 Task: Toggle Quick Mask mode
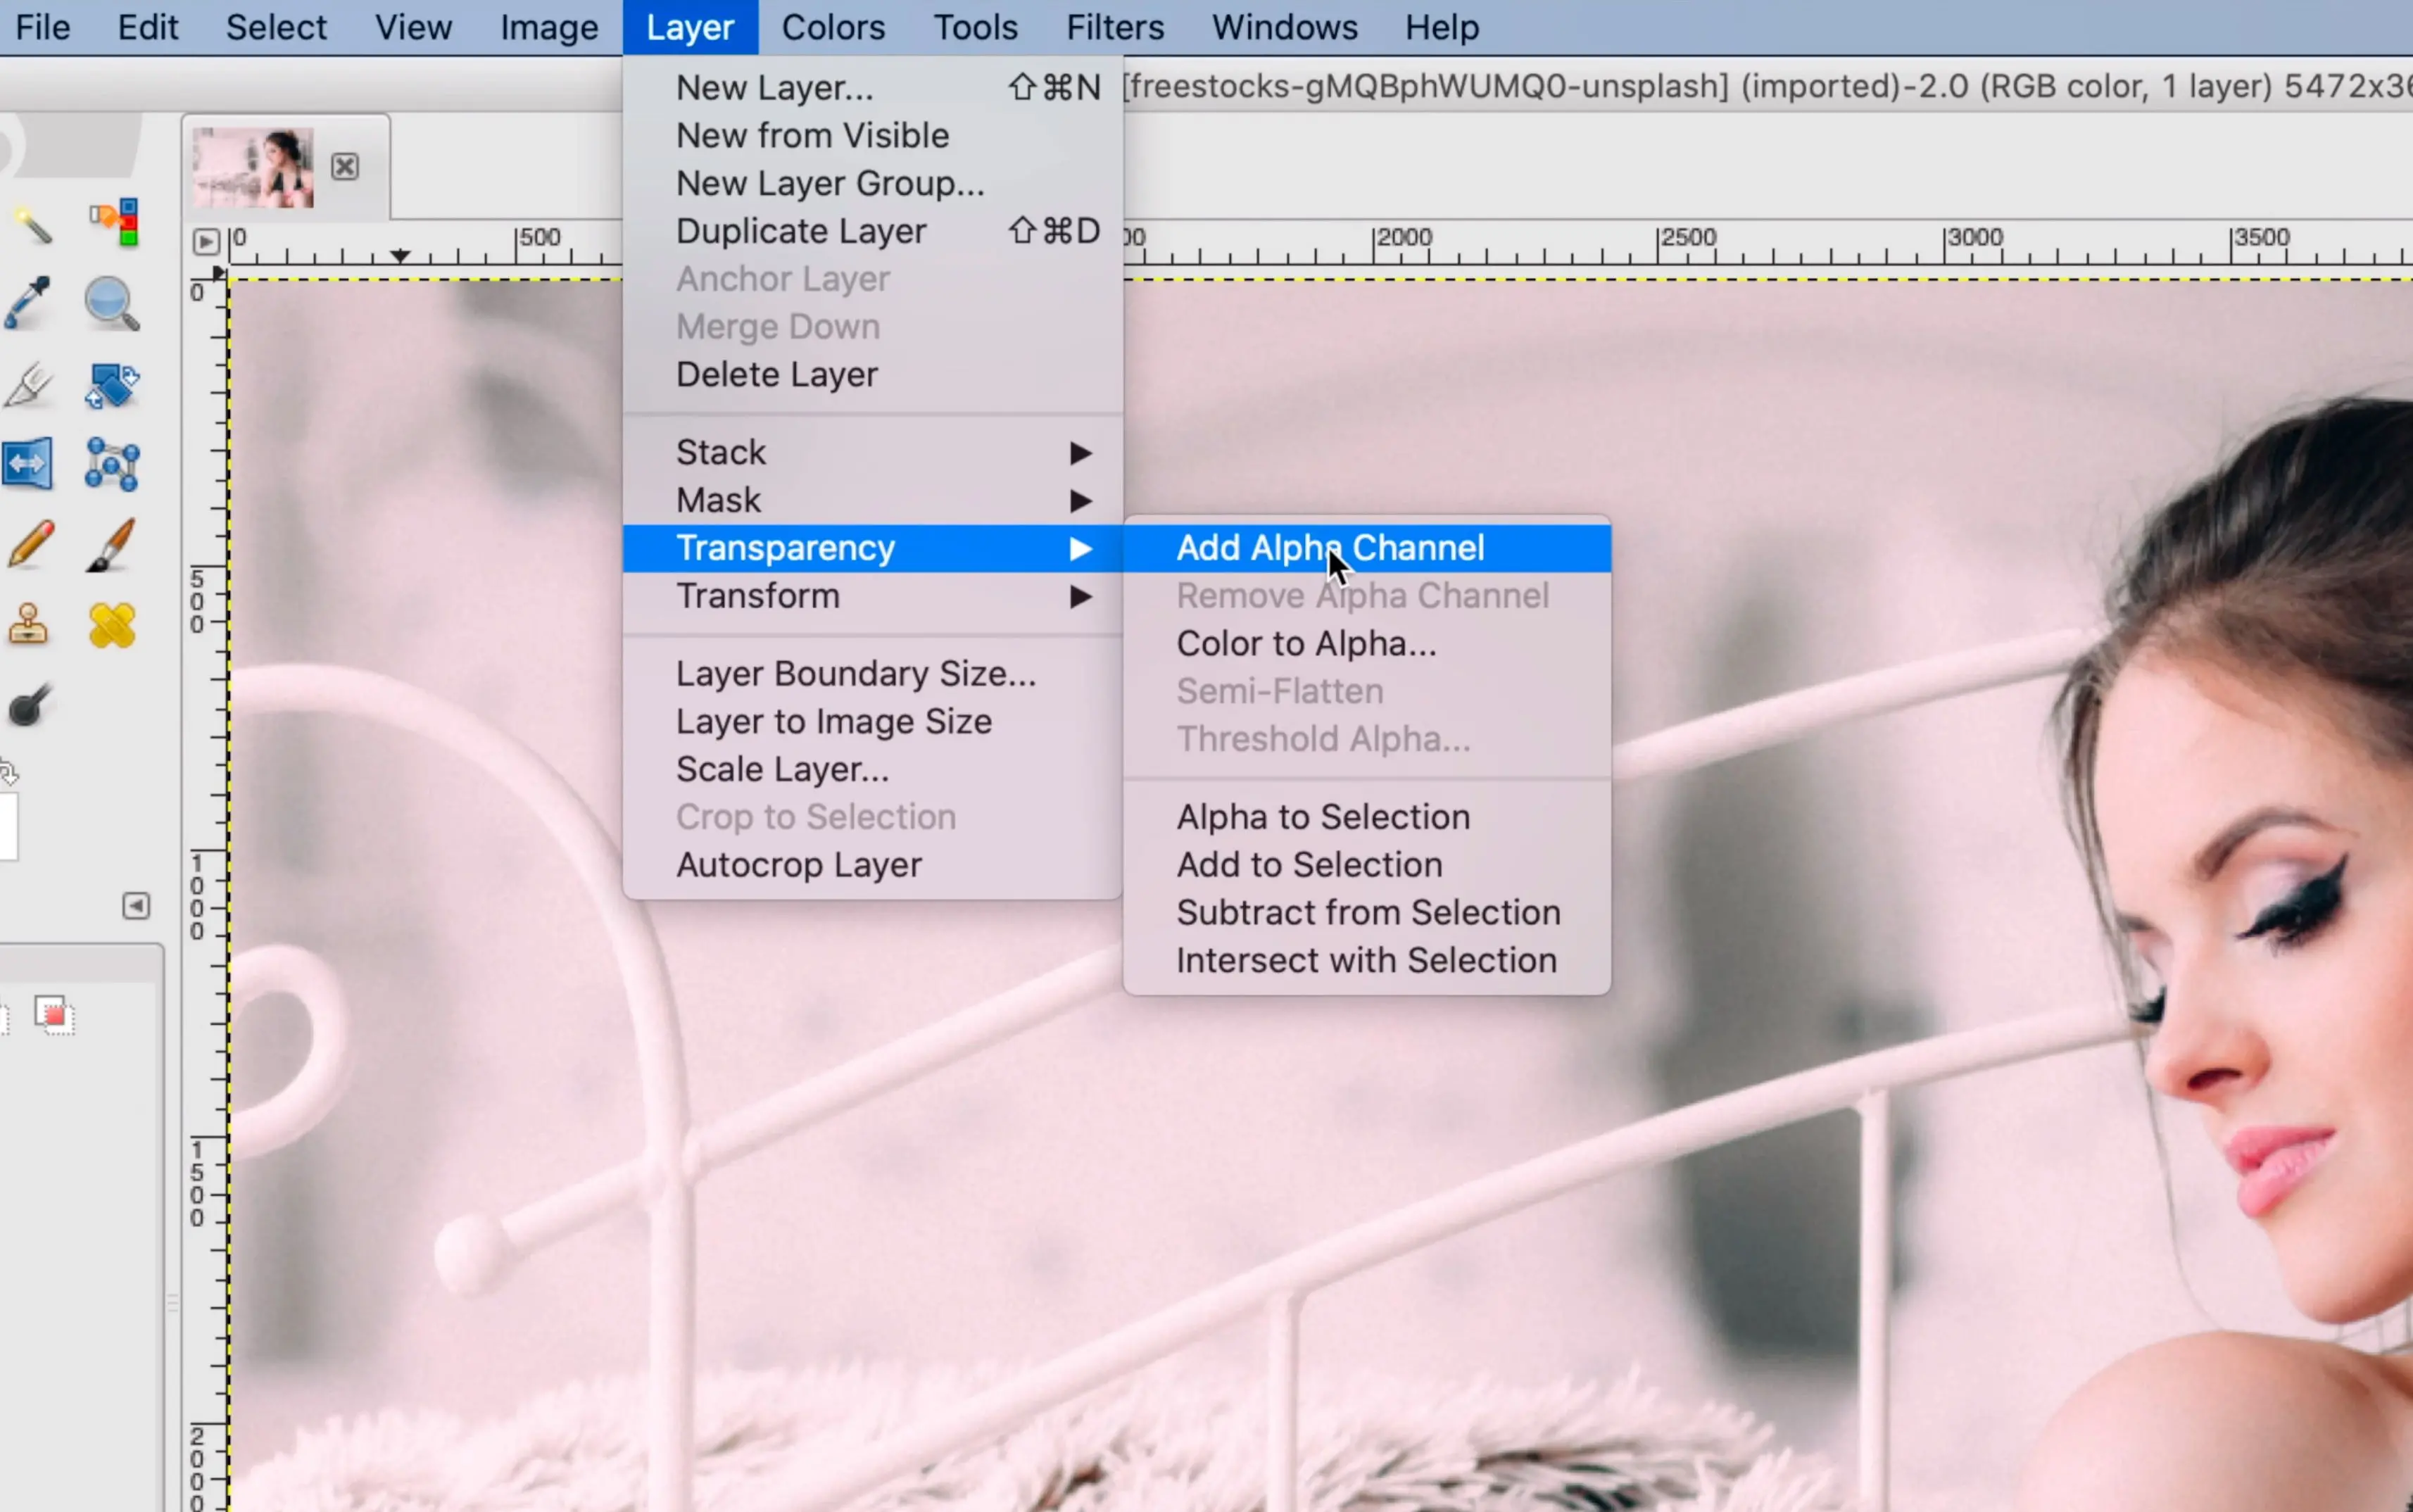tap(55, 1016)
